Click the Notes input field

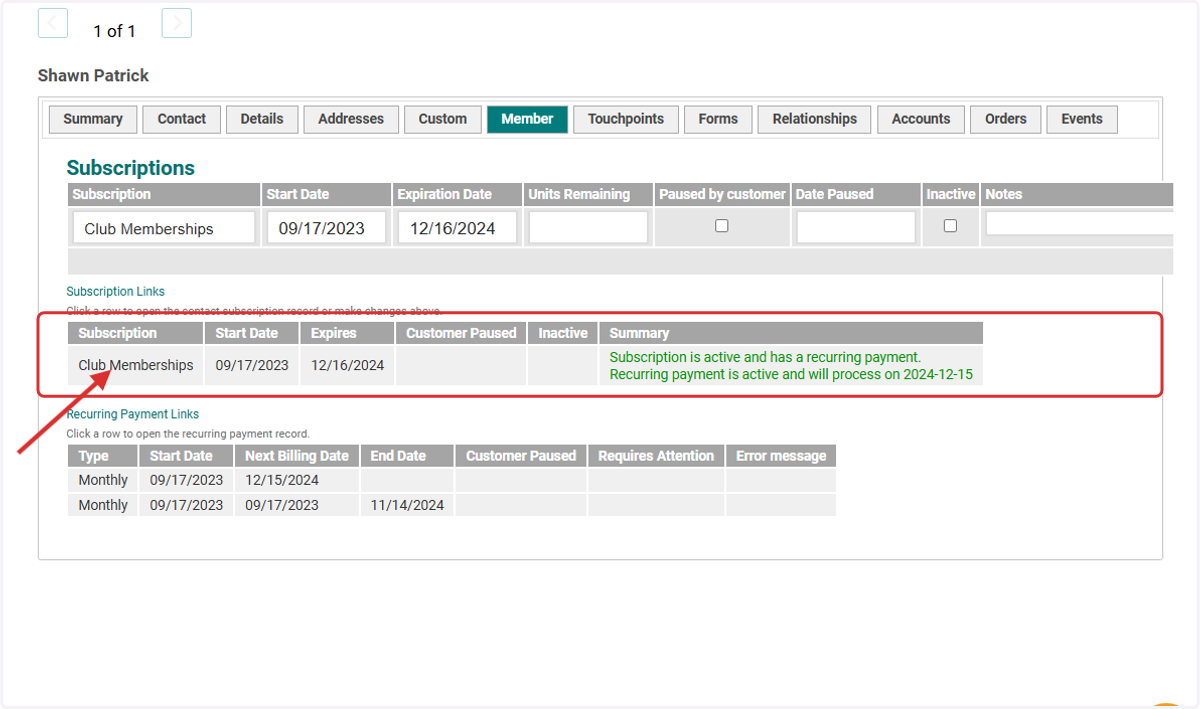click(1079, 225)
